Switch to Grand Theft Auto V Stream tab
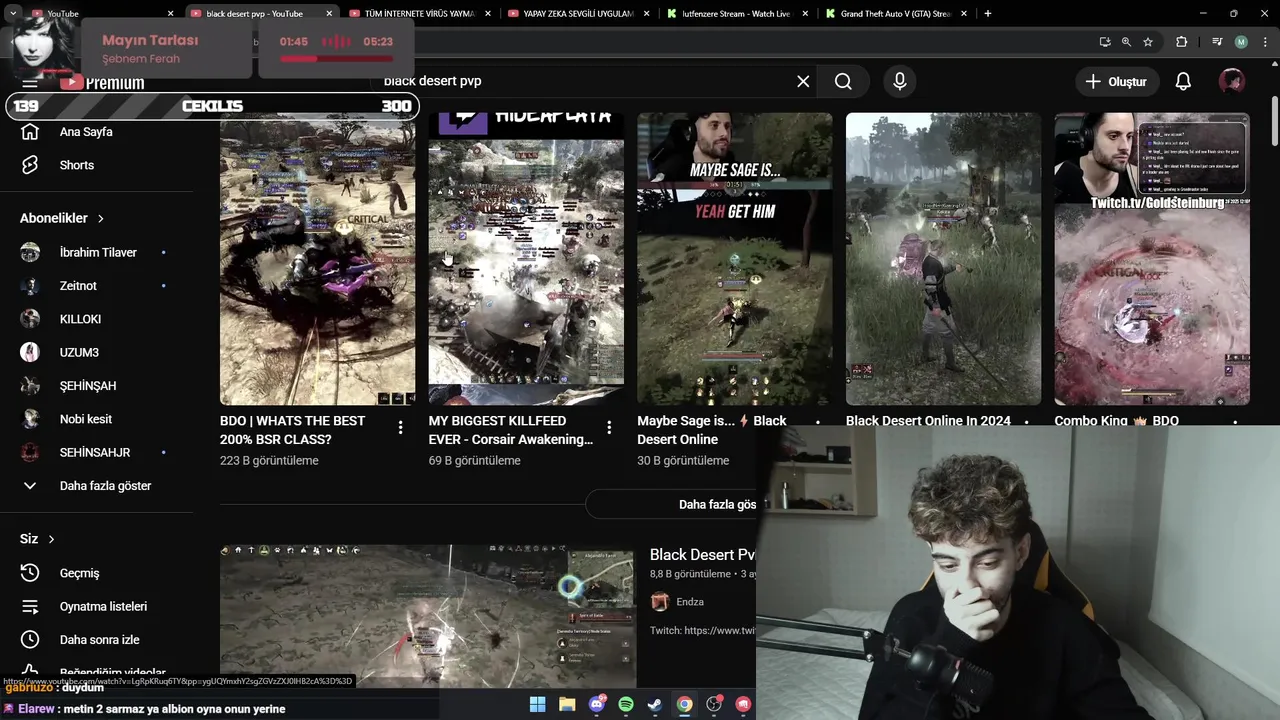1280x720 pixels. click(x=897, y=14)
